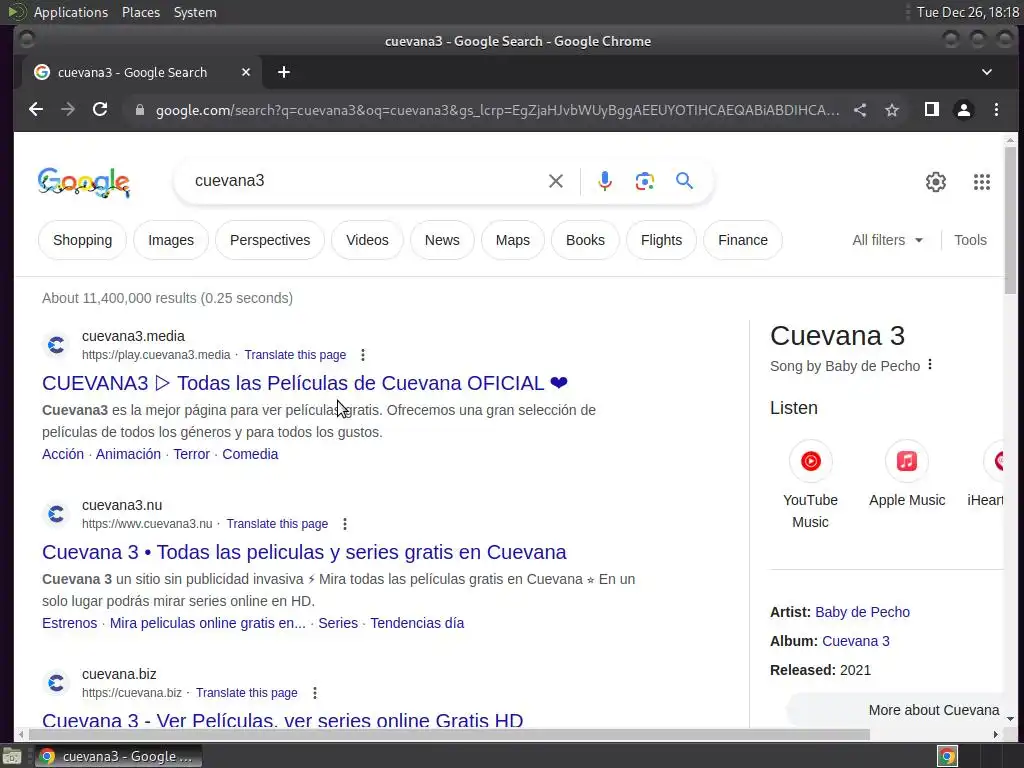This screenshot has width=1024, height=768.
Task: Open Maps results
Action: coord(513,240)
